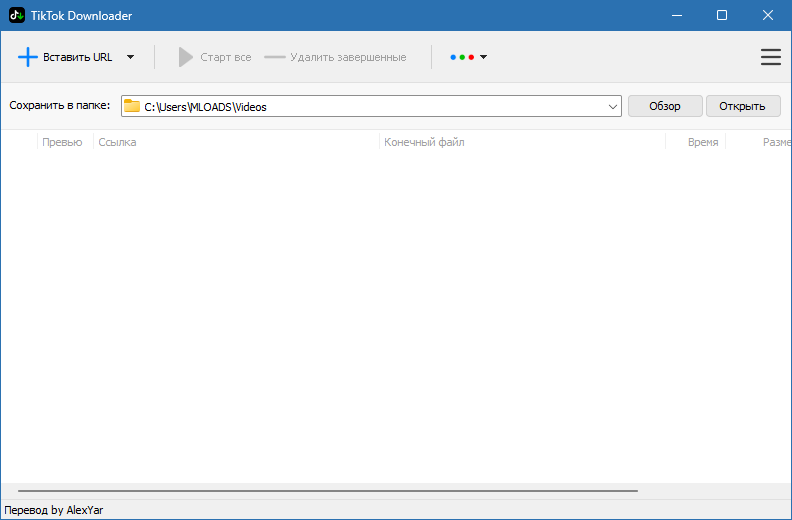Viewport: 792px width, 520px height.
Task: Minimize the TikTok Downloader window
Action: pos(677,15)
